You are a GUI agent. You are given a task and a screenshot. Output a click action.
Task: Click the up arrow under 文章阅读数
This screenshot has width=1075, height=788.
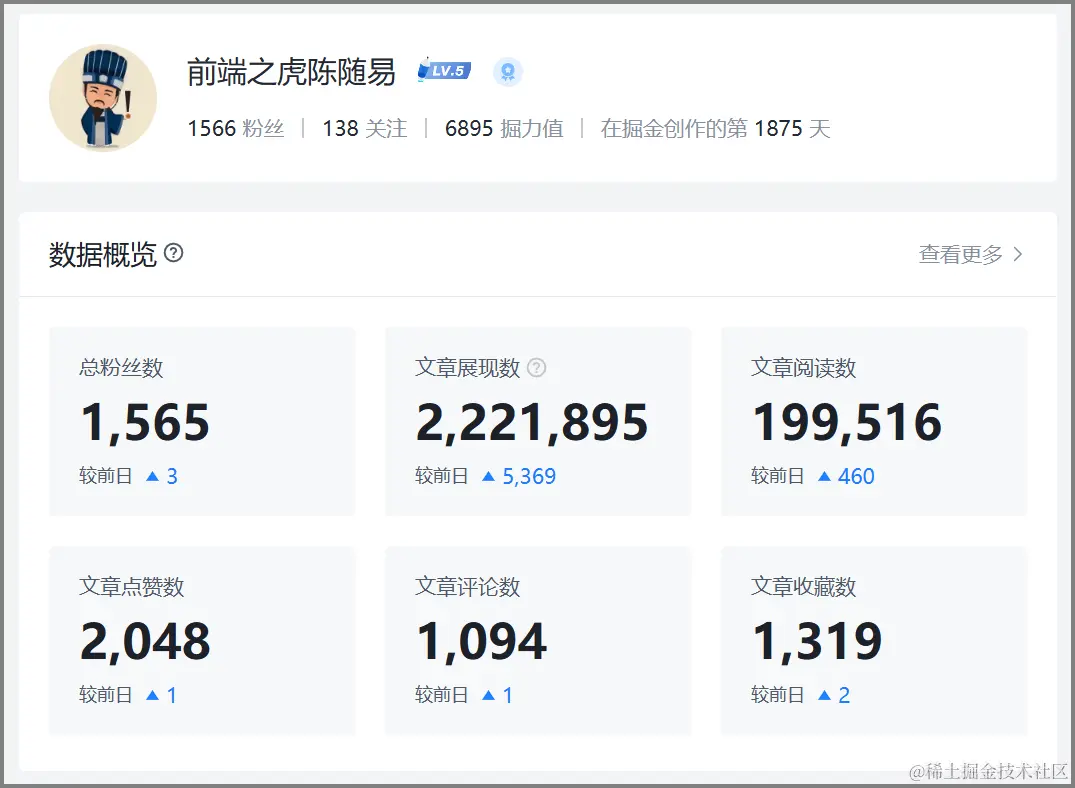pos(825,476)
